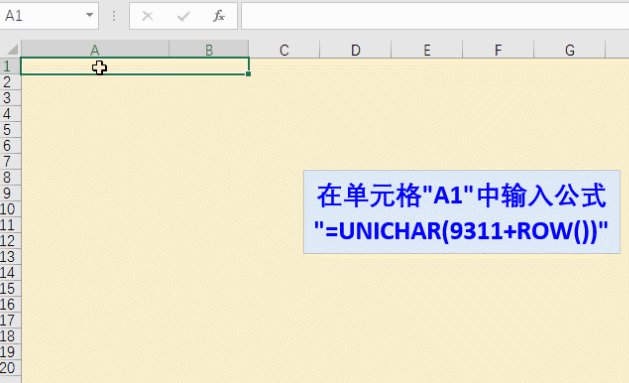
Task: Select column B header
Action: pyautogui.click(x=209, y=50)
